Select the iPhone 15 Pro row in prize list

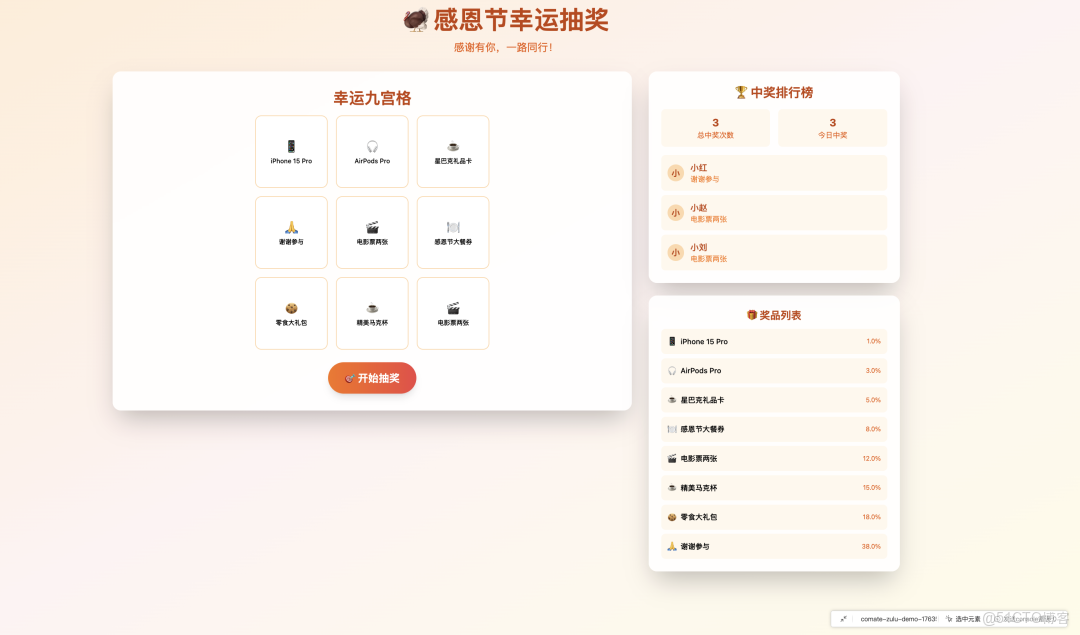pyautogui.click(x=773, y=341)
